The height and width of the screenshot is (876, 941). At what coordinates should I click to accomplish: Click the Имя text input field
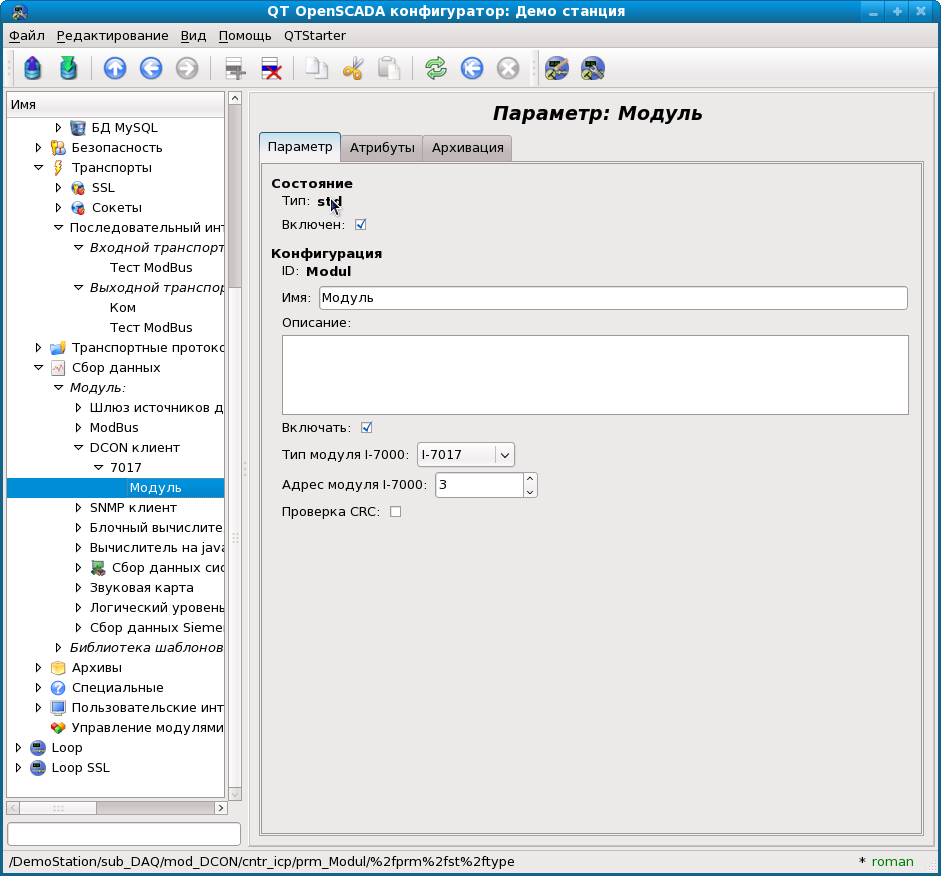[x=612, y=298]
